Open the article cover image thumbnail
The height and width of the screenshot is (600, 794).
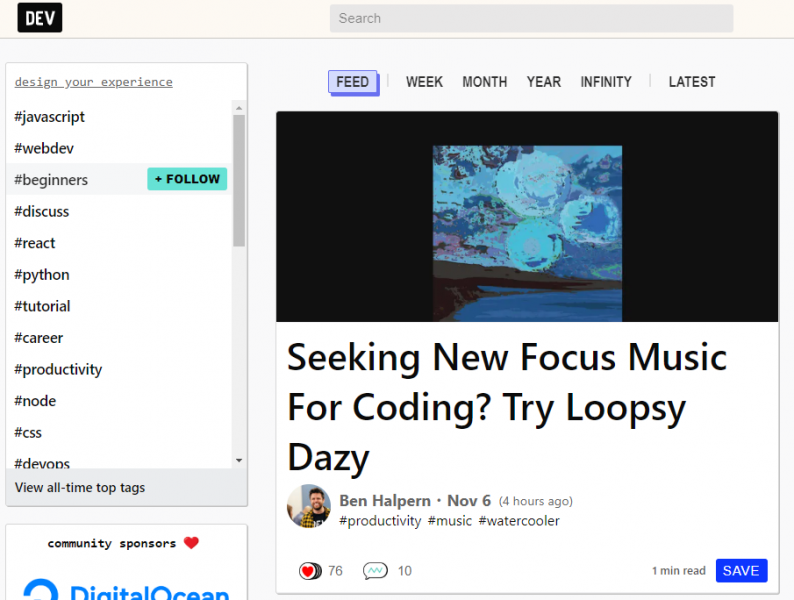pyautogui.click(x=527, y=233)
